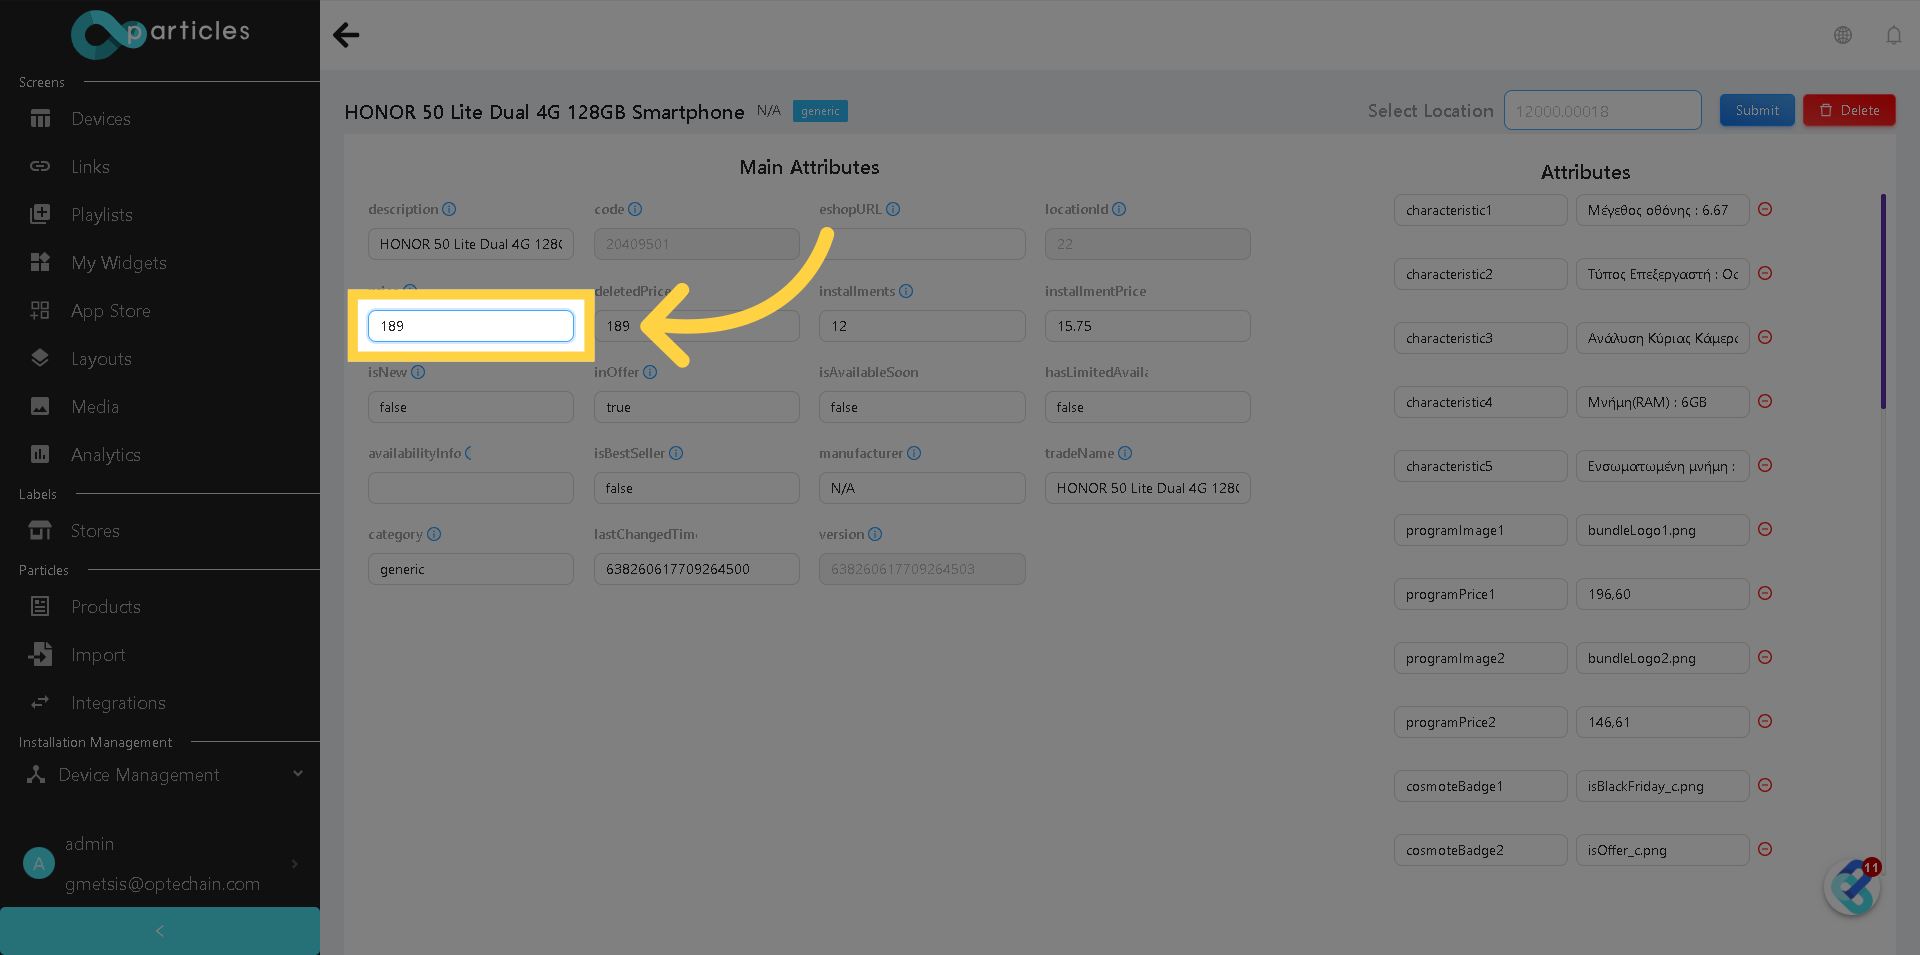The image size is (1920, 955).
Task: Click the installmentPrice field showing 15.75
Action: (x=1148, y=326)
